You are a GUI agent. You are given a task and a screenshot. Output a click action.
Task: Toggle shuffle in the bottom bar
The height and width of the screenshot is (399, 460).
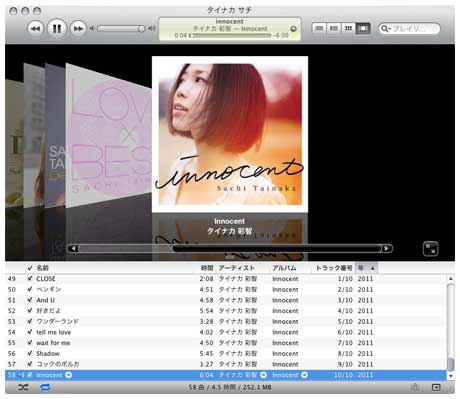23,387
